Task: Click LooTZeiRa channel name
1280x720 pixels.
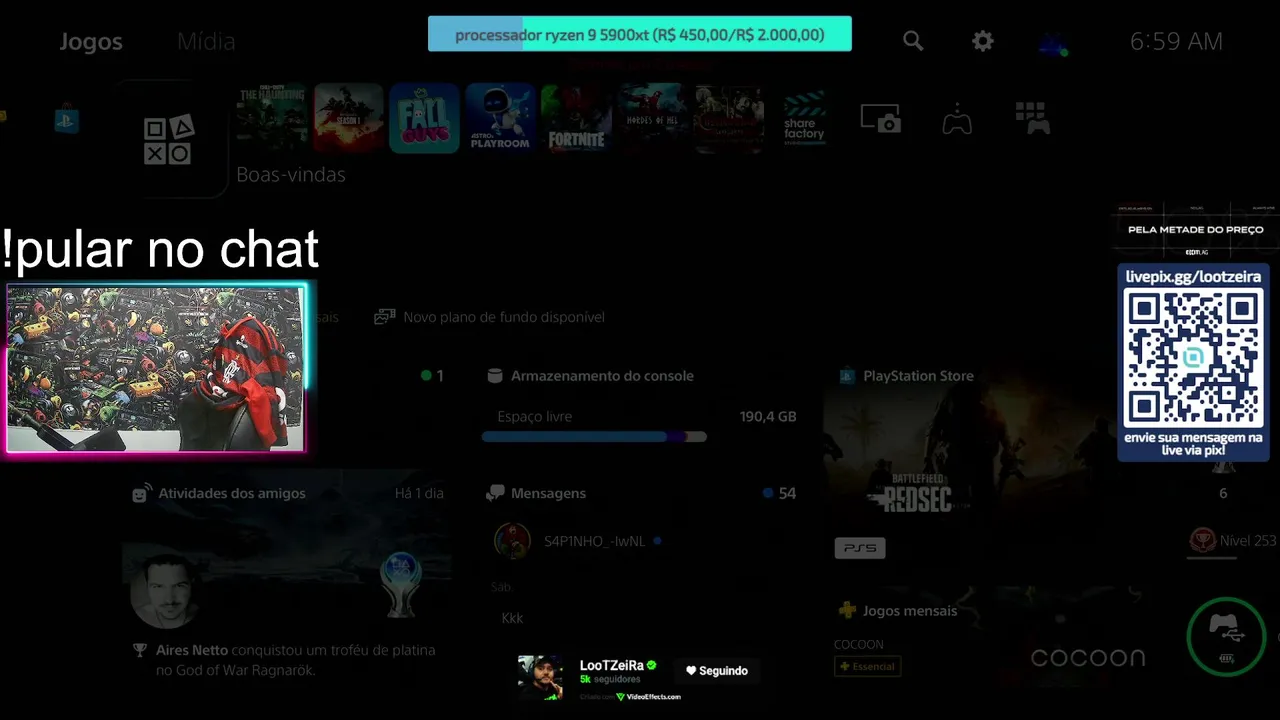Action: [x=612, y=665]
